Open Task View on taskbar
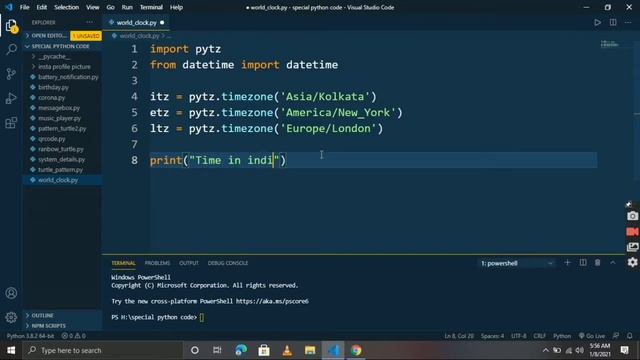Image resolution: width=640 pixels, height=360 pixels. pyautogui.click(x=217, y=350)
